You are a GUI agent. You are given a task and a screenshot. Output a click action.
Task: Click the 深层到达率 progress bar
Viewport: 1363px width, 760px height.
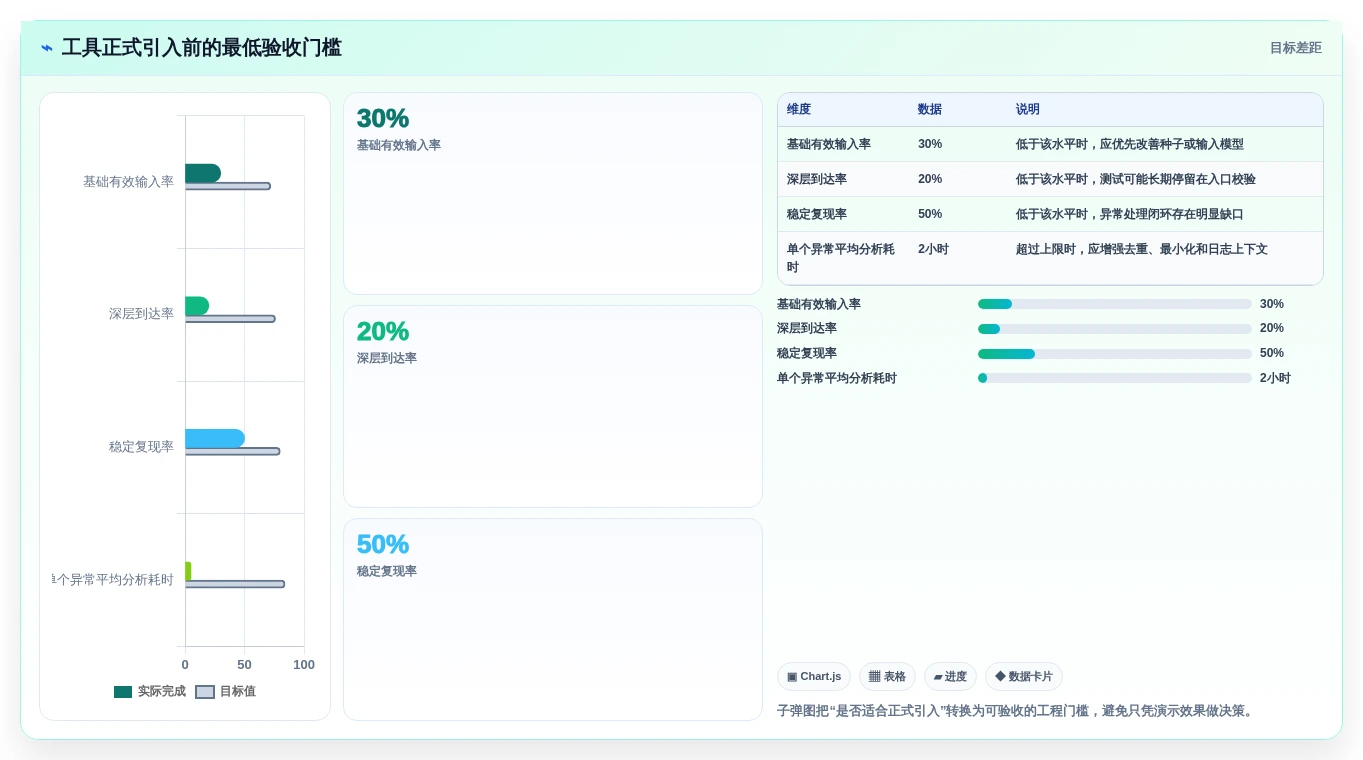tap(1115, 328)
